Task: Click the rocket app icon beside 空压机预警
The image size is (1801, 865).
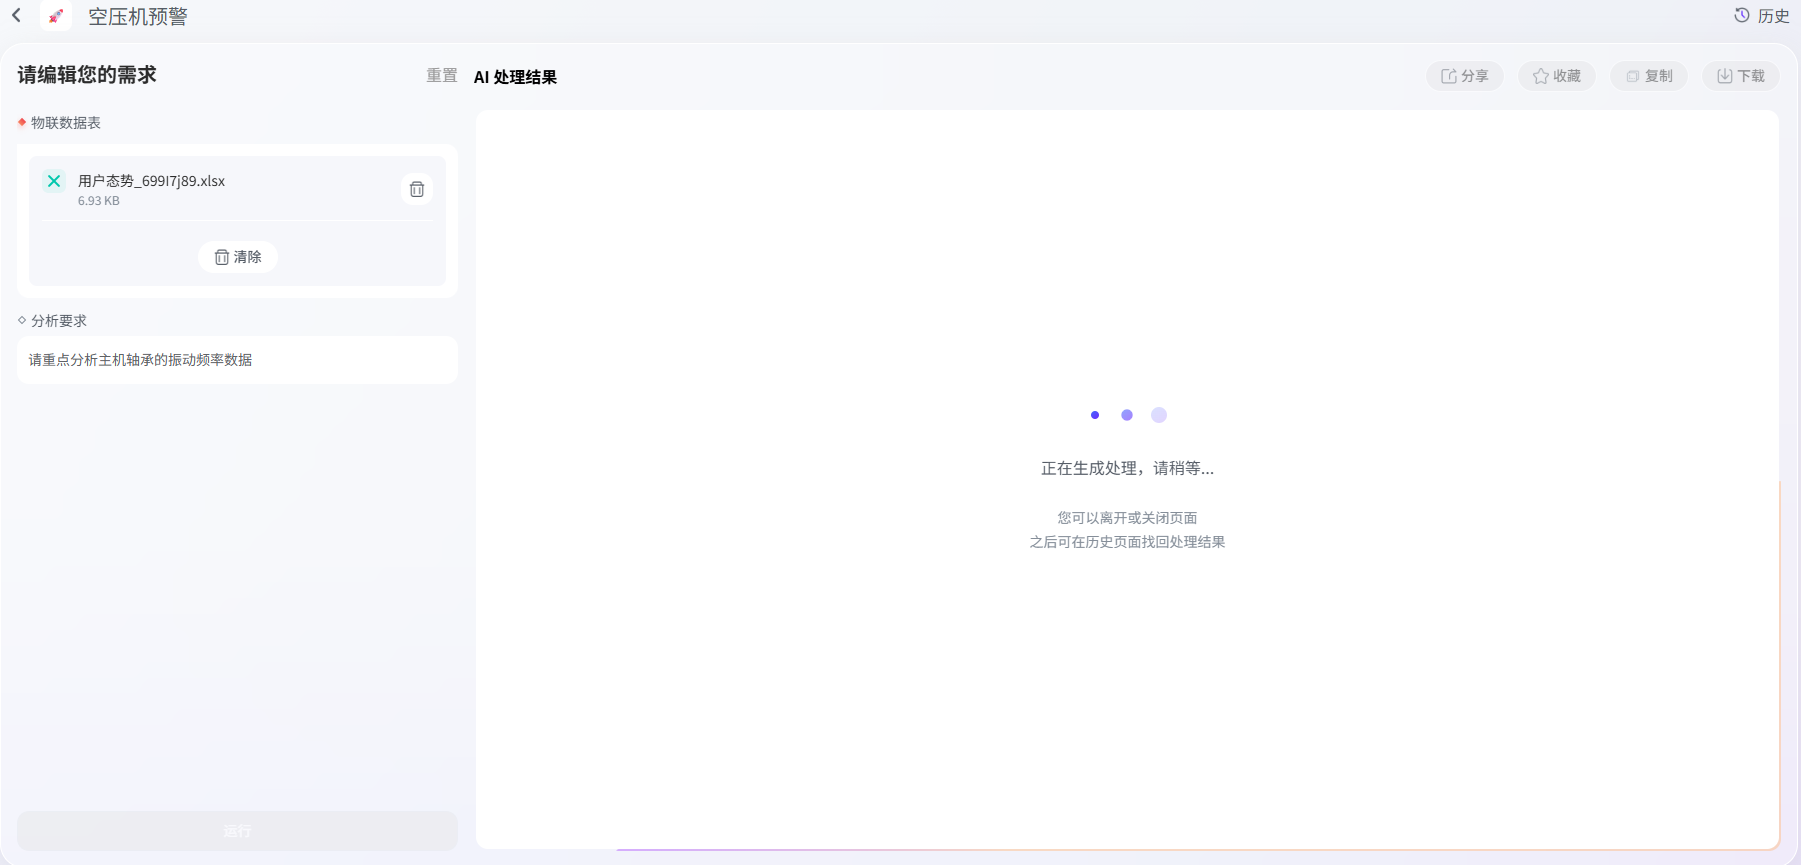Action: pos(56,16)
